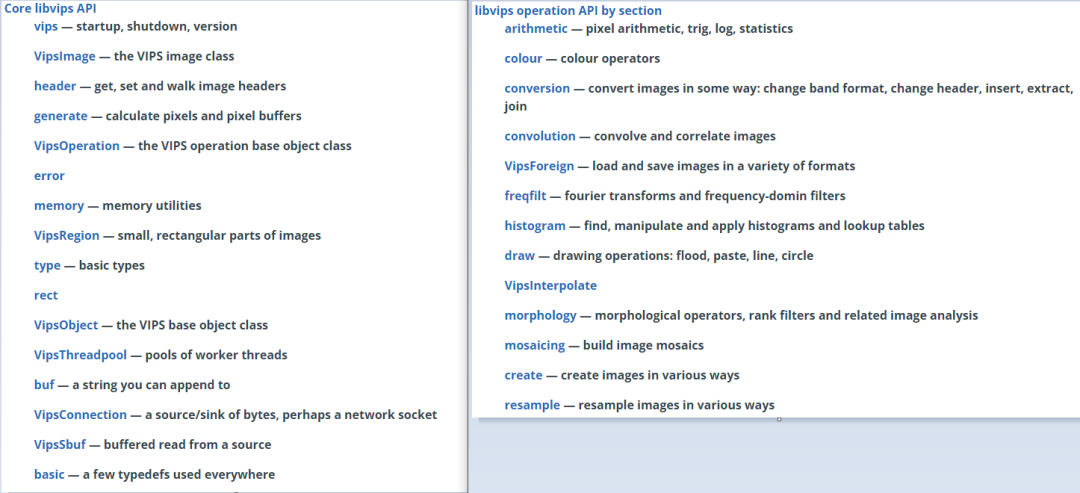Follow the convolution link
1080x493 pixels.
point(539,136)
